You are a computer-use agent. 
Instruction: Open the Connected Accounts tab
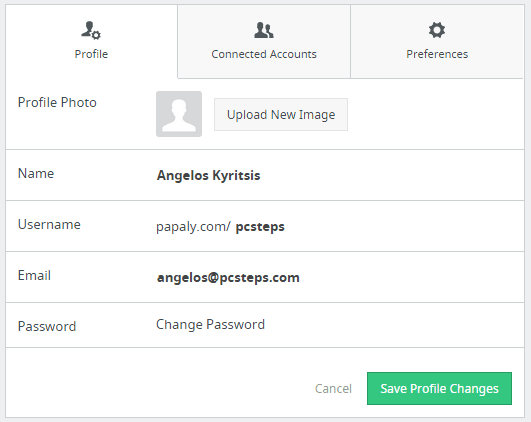(264, 42)
